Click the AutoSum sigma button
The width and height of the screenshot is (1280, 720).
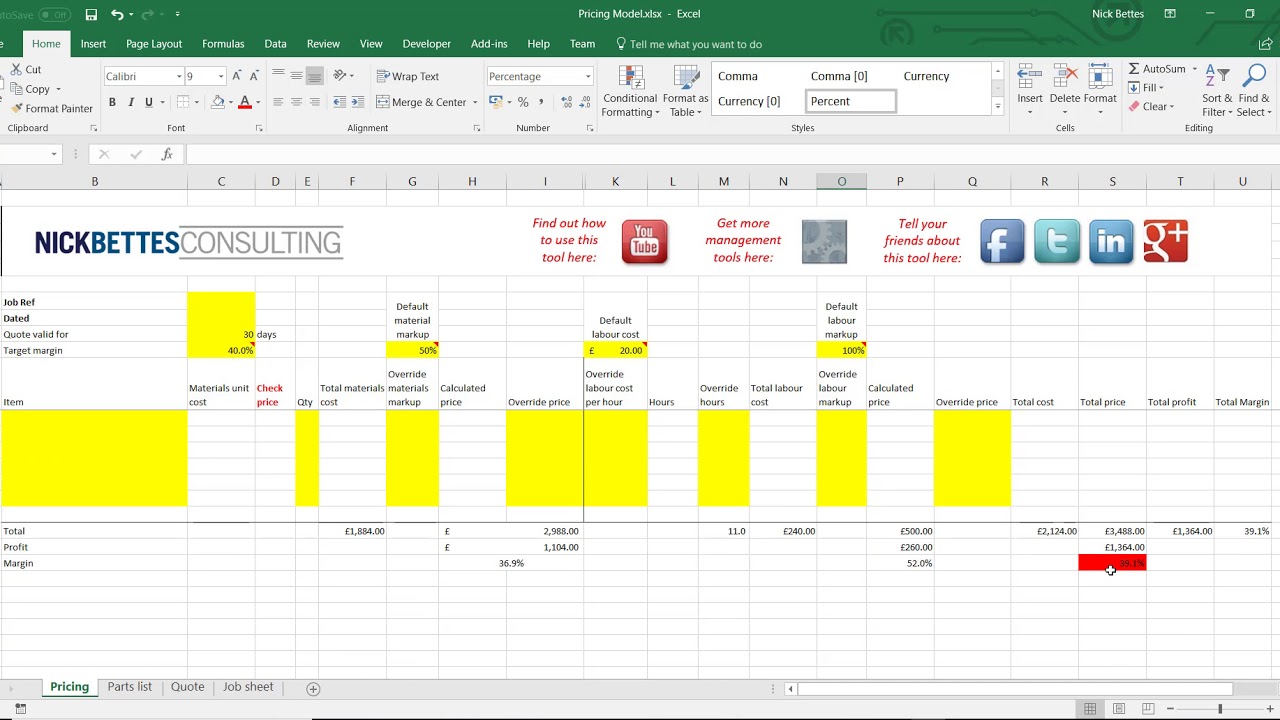[1157, 69]
